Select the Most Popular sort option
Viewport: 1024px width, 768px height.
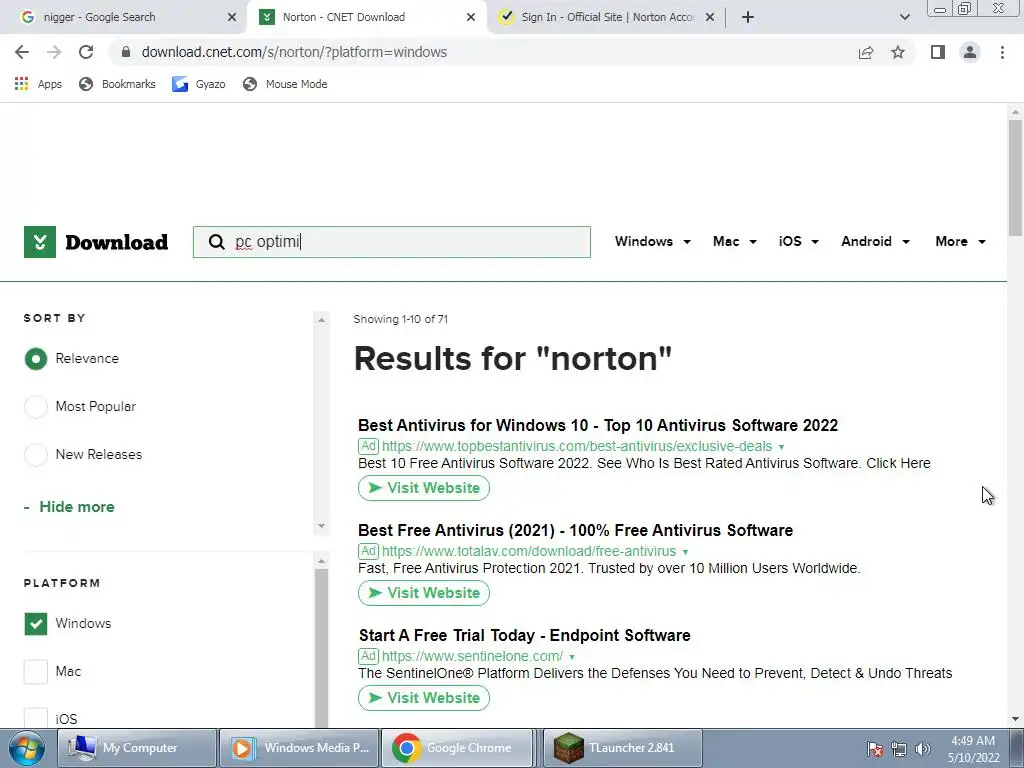(x=36, y=407)
